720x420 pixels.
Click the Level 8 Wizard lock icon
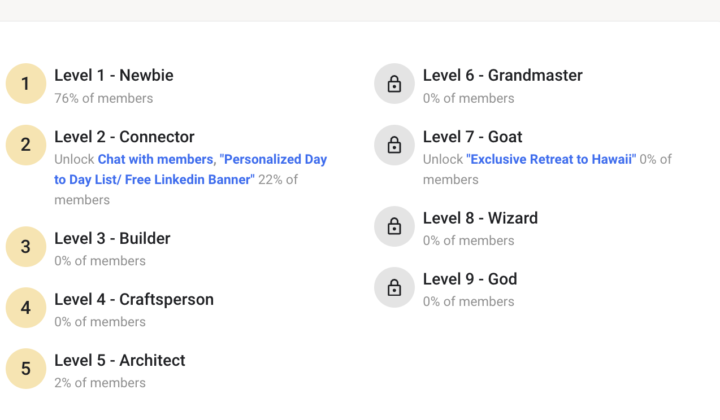394,226
